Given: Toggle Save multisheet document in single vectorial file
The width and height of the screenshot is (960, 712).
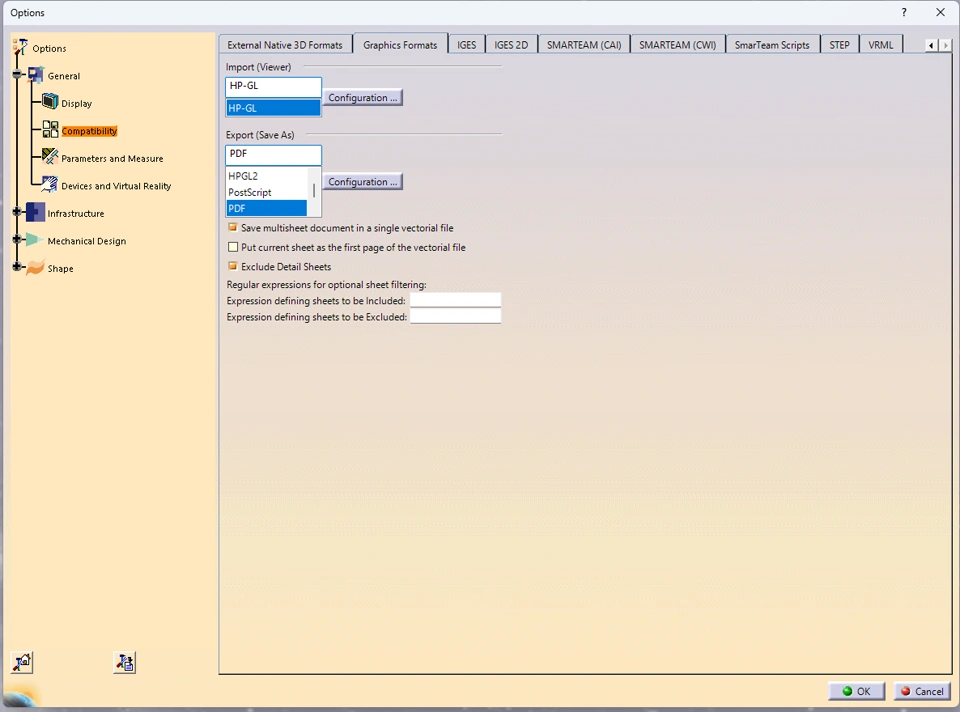Looking at the screenshot, I should click(233, 228).
